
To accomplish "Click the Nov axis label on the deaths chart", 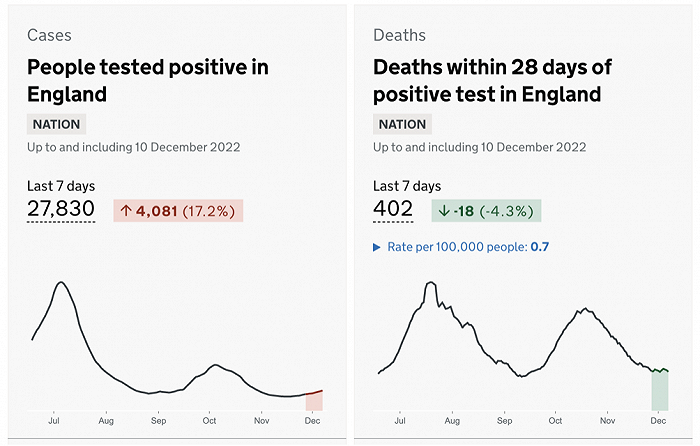I will click(x=608, y=423).
